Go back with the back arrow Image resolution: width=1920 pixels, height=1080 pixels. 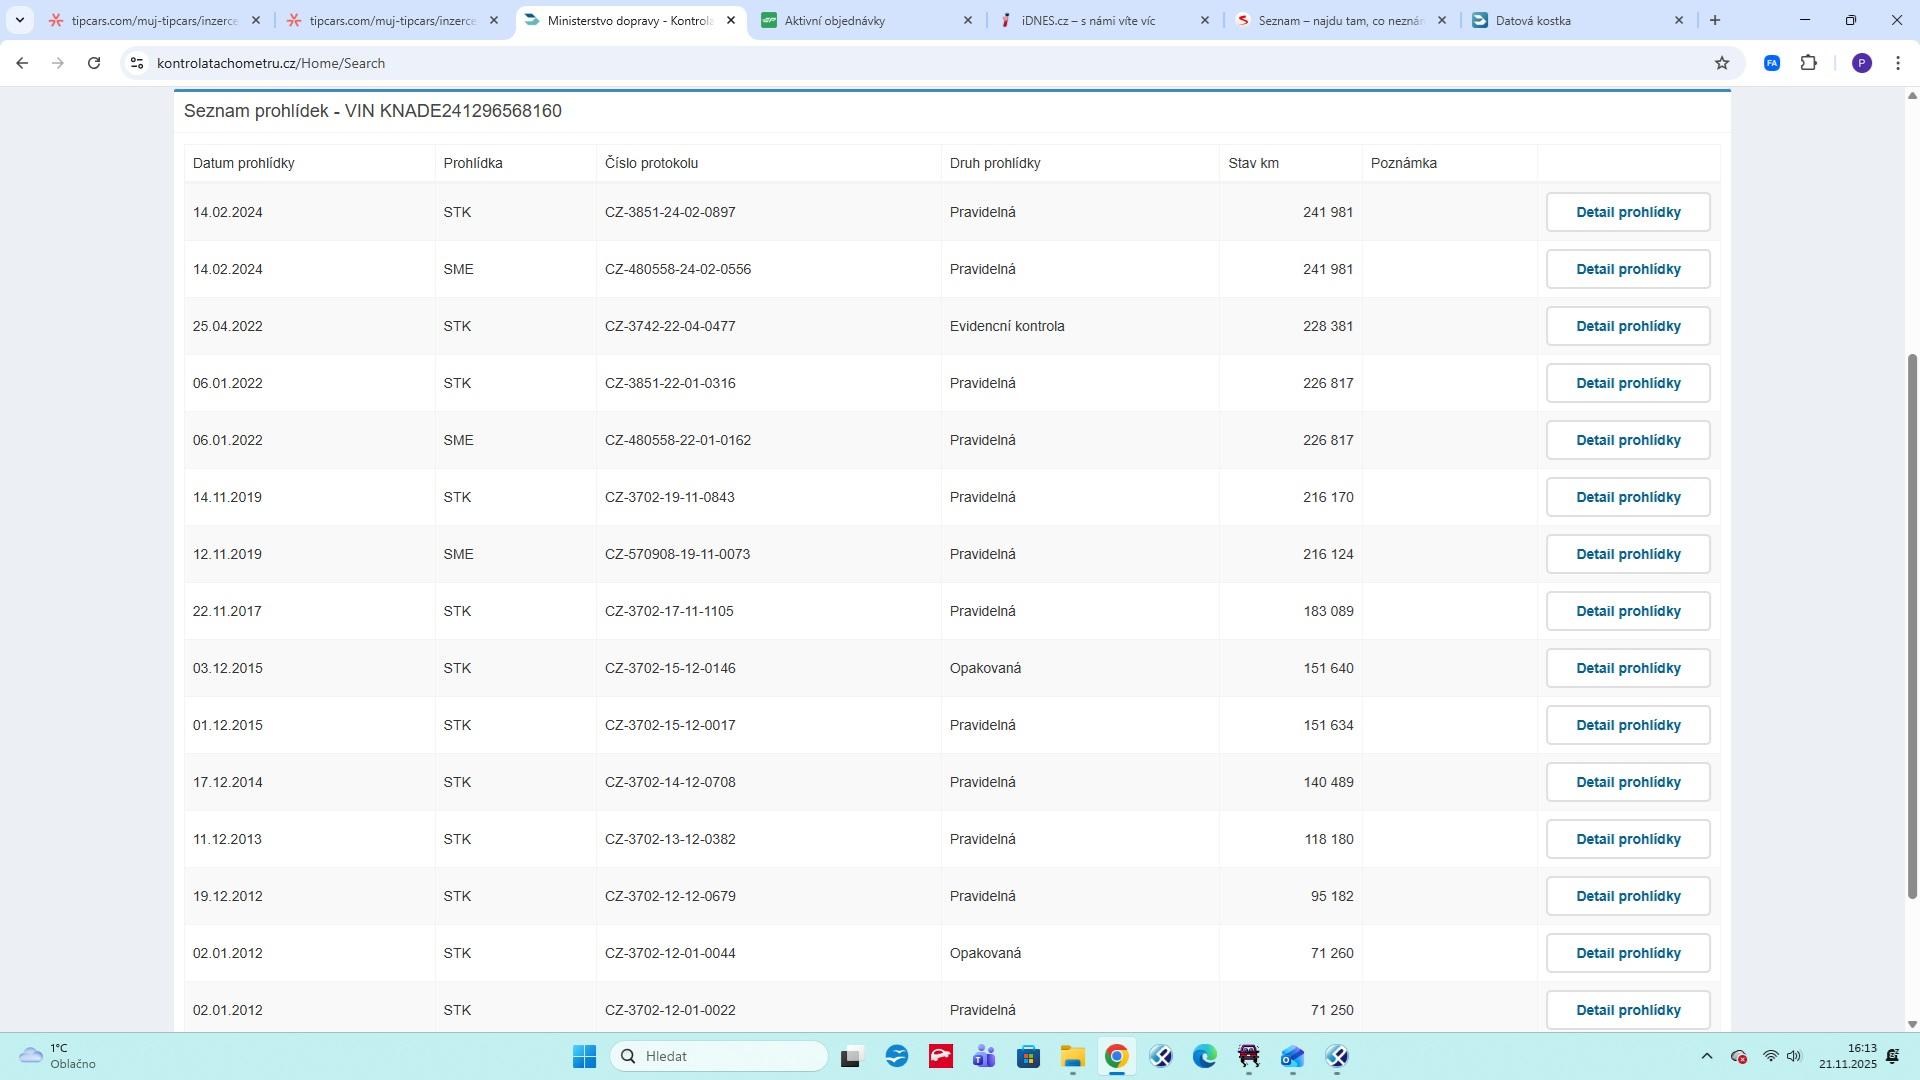[x=22, y=63]
